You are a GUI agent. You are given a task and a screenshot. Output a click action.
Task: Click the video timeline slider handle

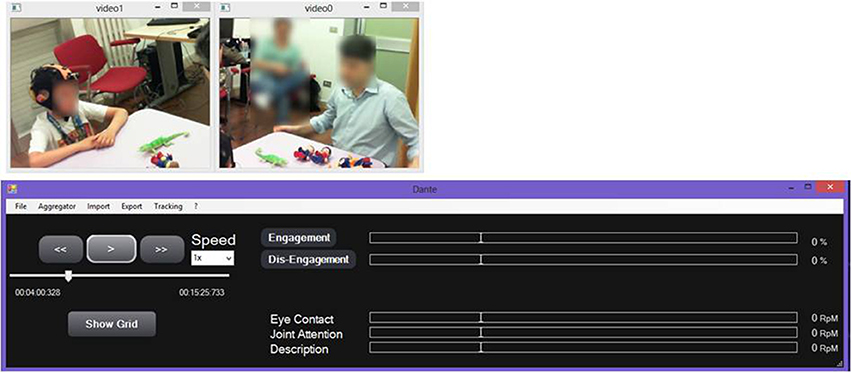(68, 276)
